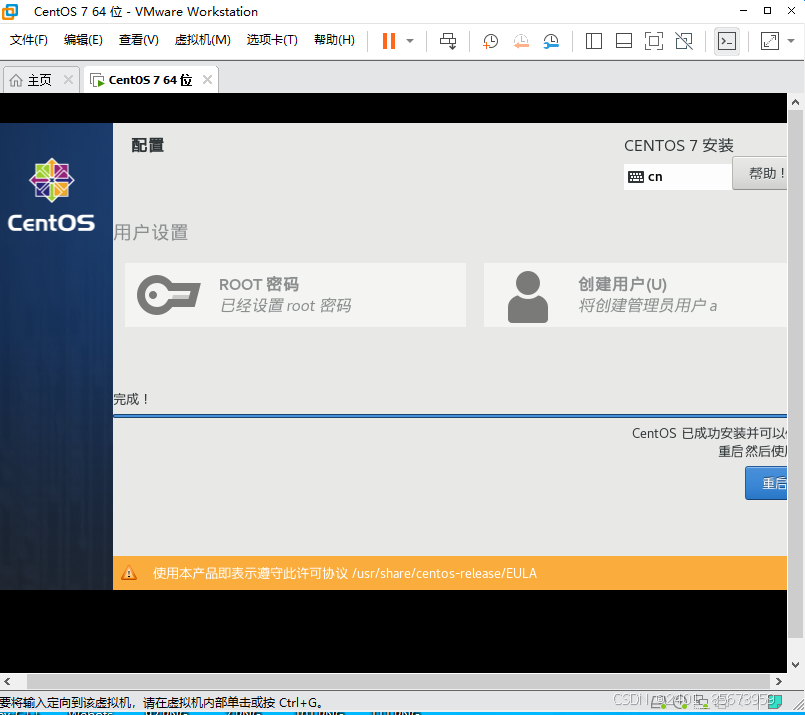Close the CentOS 7 64 位 tab
The width and height of the screenshot is (805, 715).
click(207, 80)
